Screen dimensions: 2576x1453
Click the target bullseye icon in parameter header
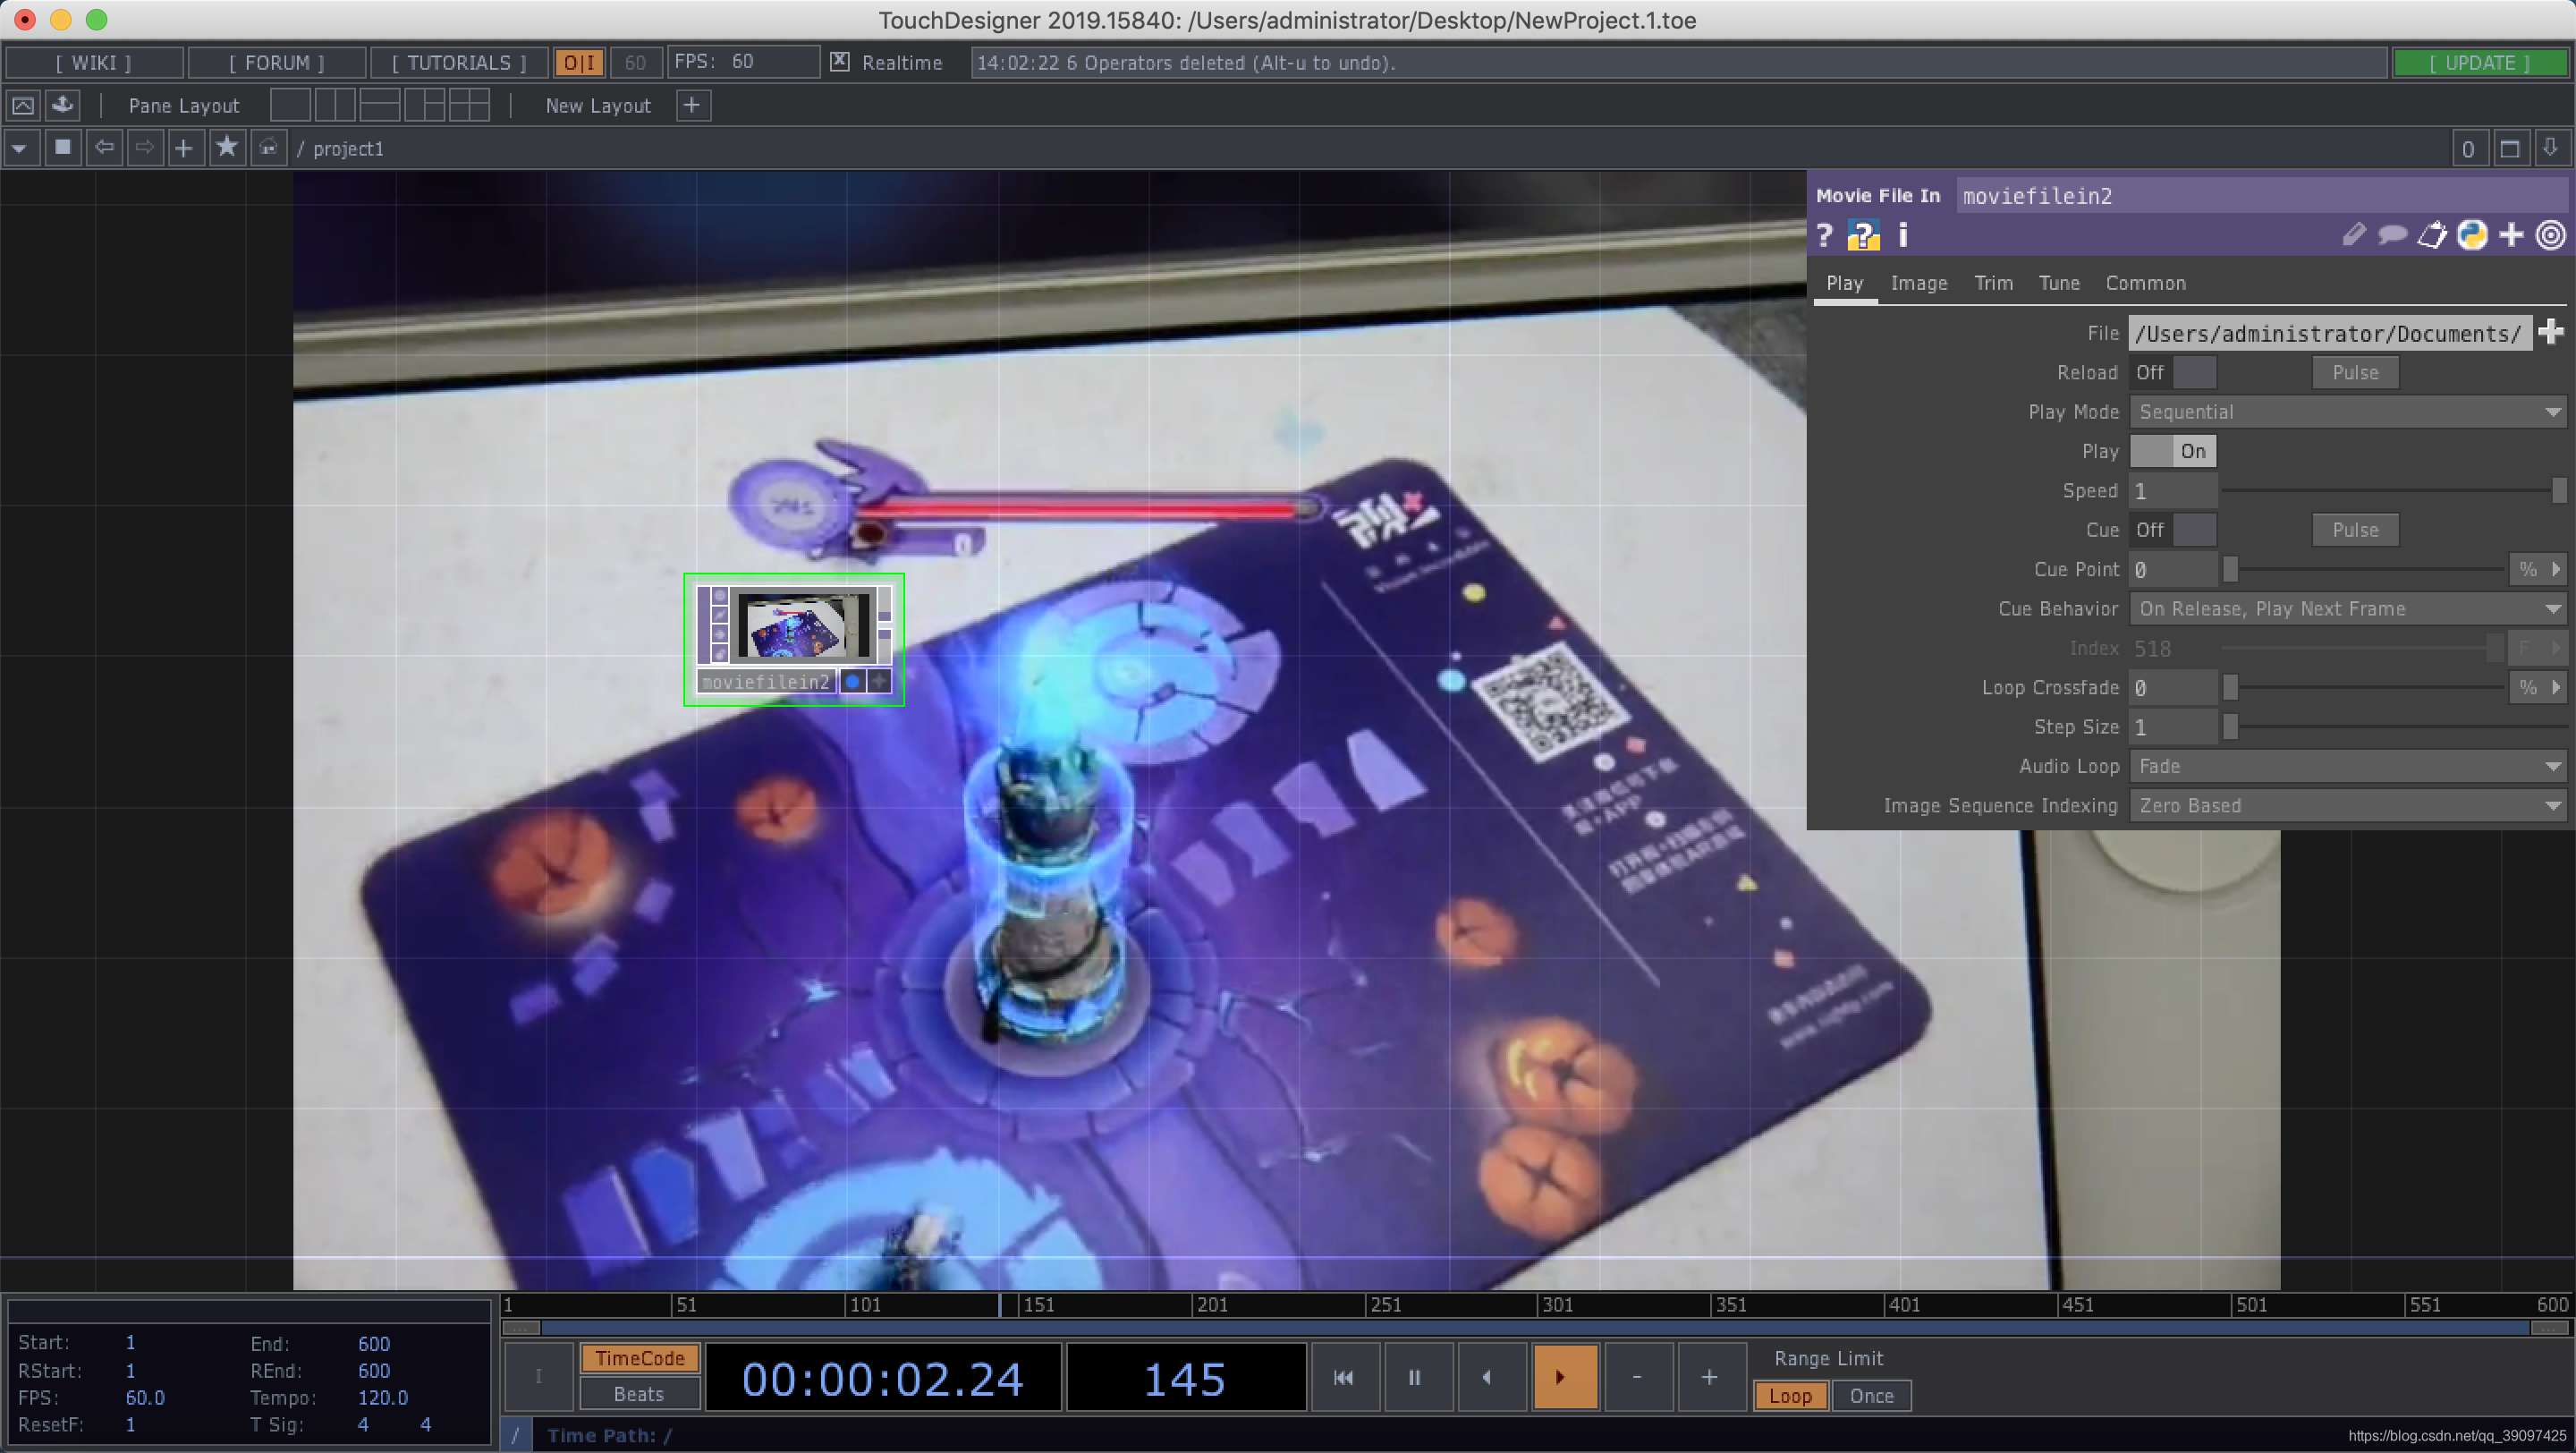(2551, 235)
